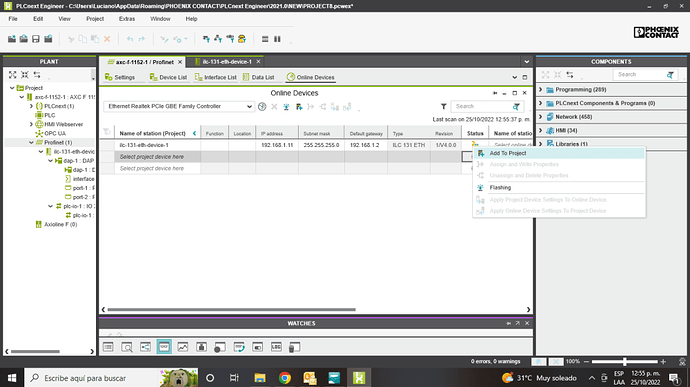690x387 pixels.
Task: Click the yellow worker icon in main toolbar
Action: pos(242,39)
